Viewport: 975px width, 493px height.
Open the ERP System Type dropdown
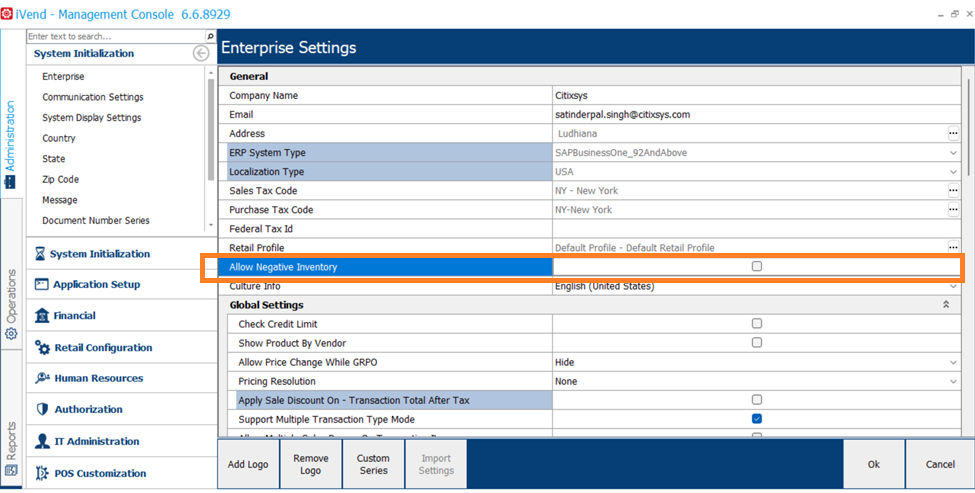[953, 153]
